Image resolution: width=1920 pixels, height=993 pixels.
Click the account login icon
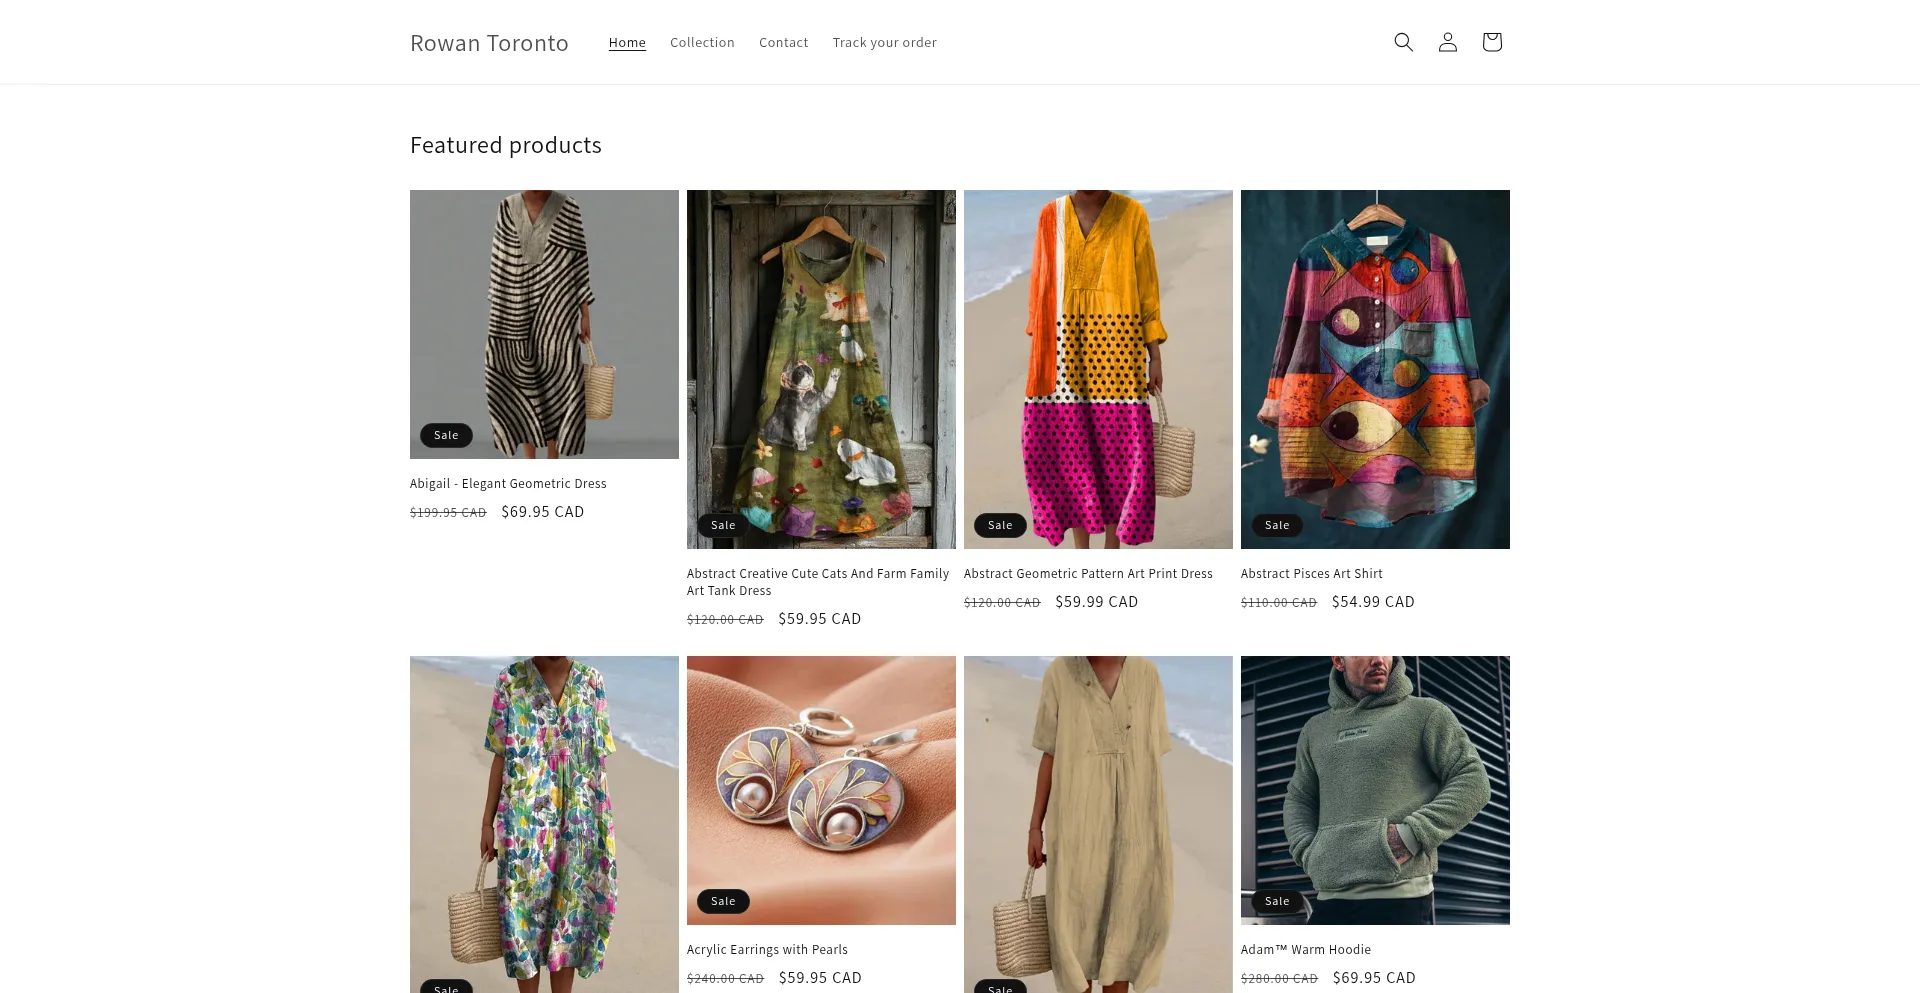click(1447, 42)
